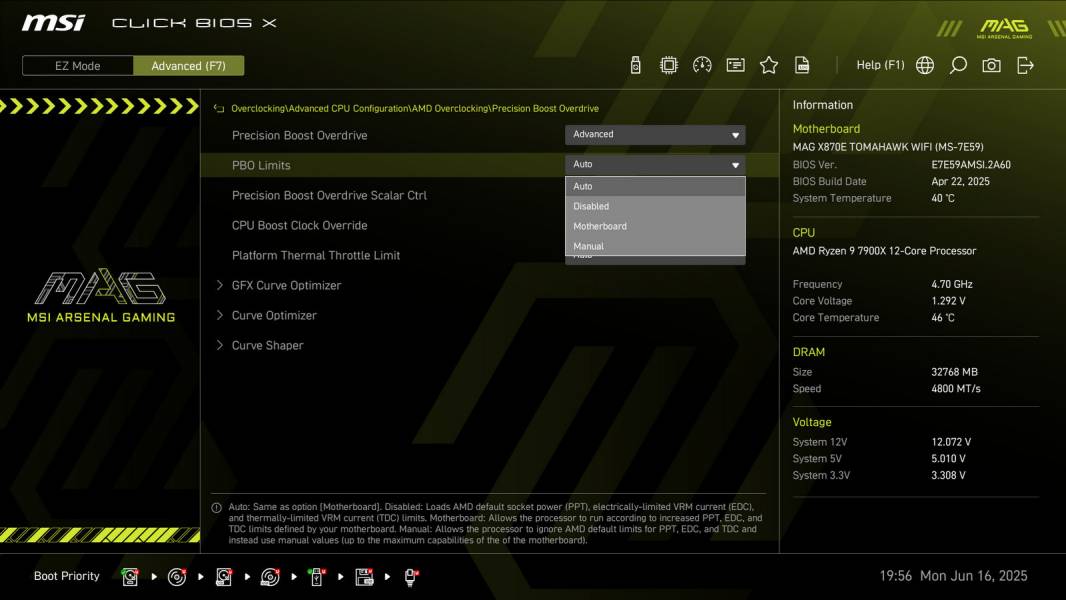Screen dimensions: 1066x600
Task: Click the globe language icon
Action: click(x=924, y=65)
